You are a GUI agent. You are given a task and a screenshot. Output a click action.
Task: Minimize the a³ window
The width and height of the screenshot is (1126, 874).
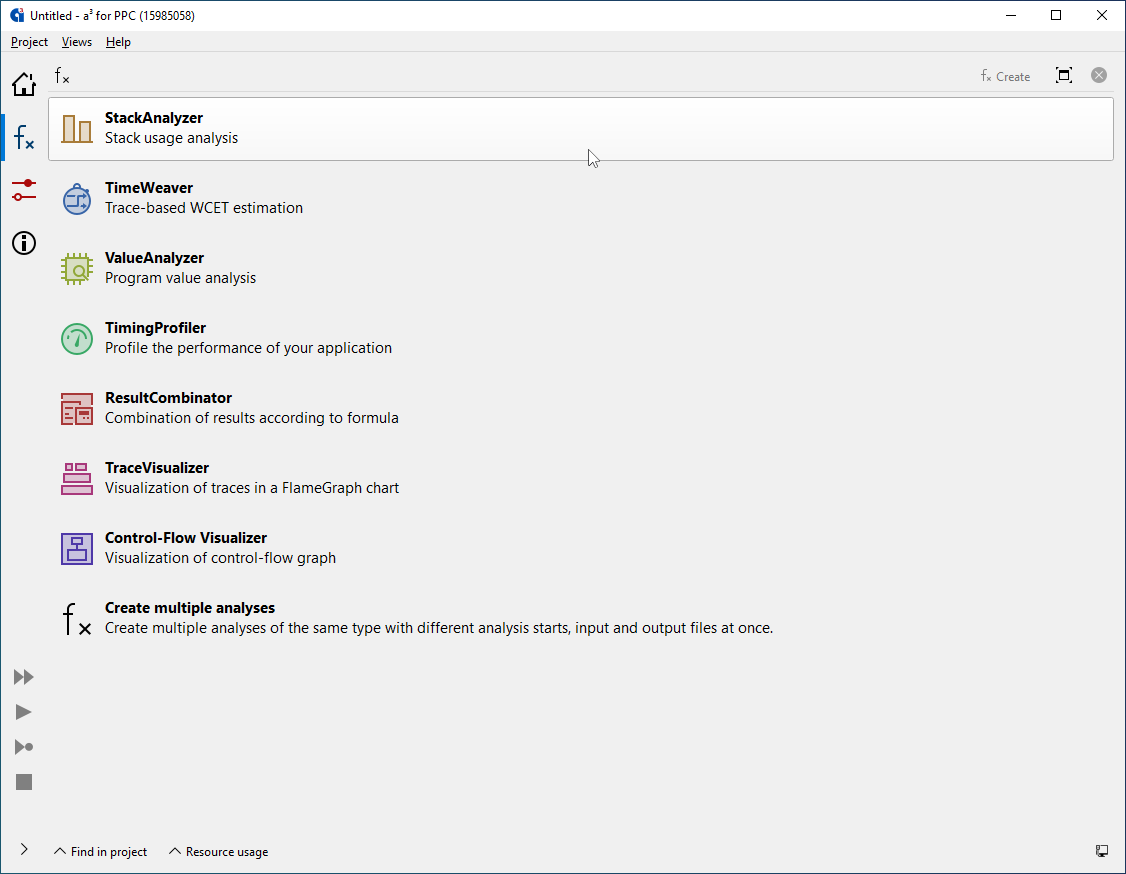point(1011,15)
